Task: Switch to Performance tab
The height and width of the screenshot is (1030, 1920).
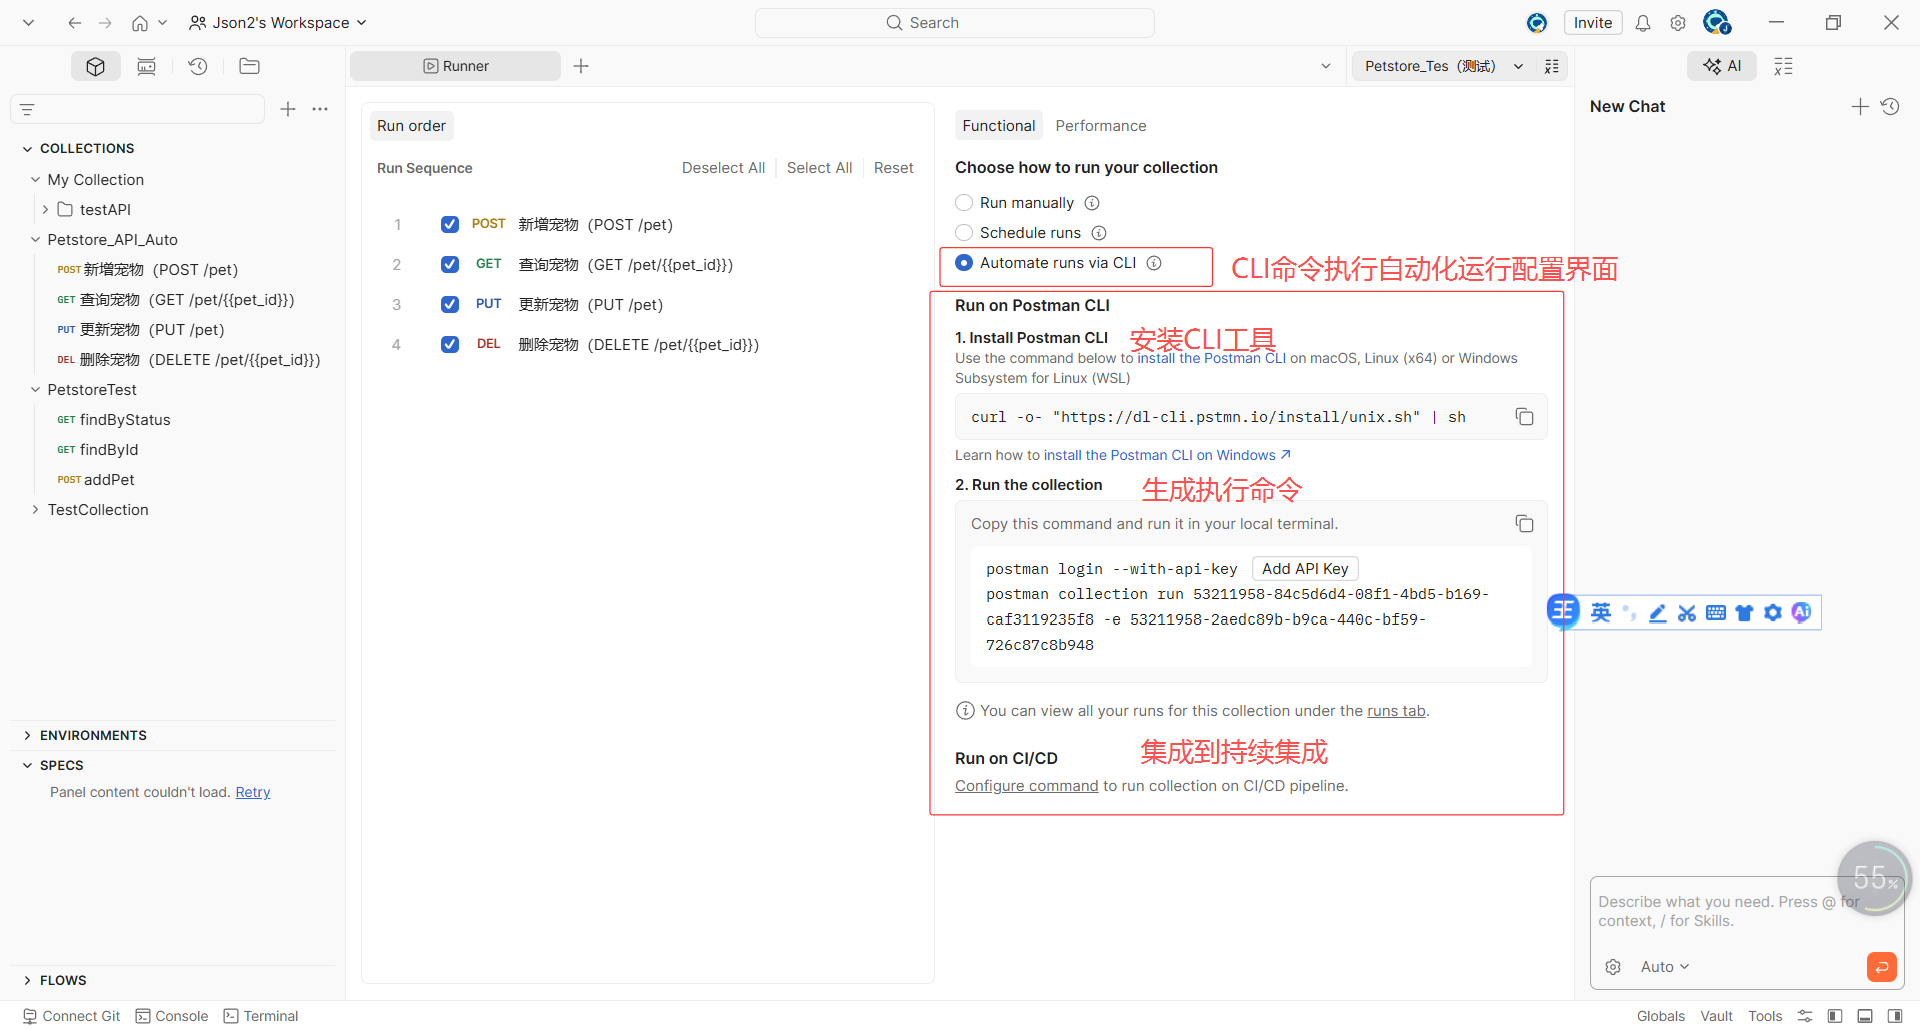Action: 1101,126
